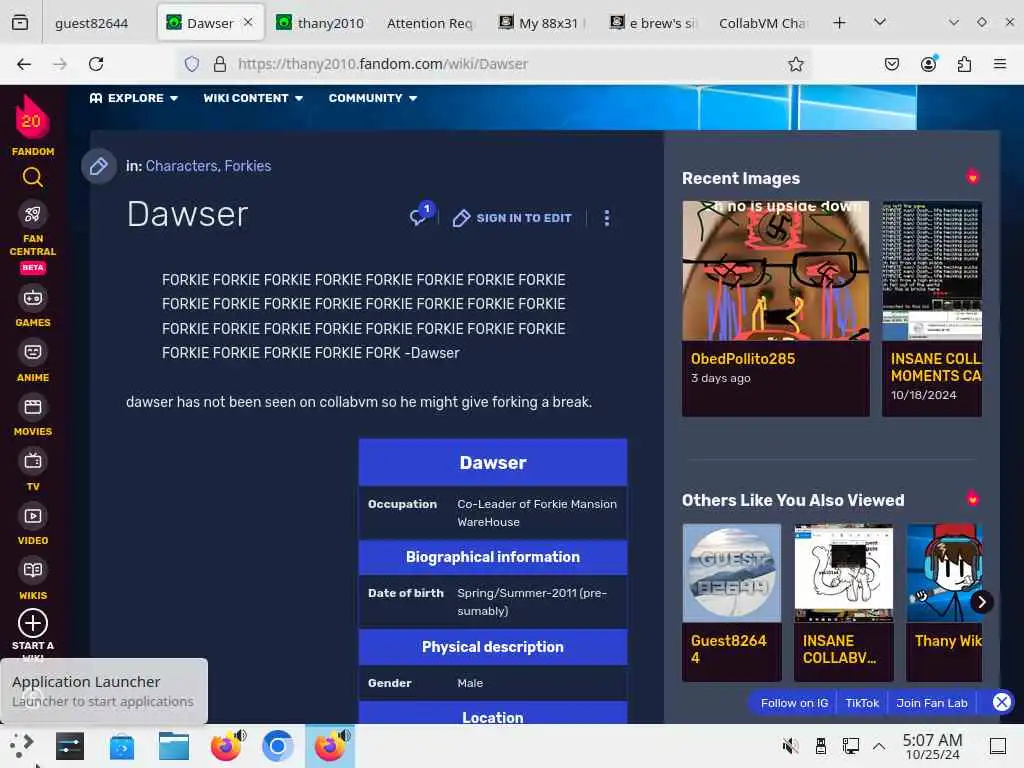Viewport: 1024px width, 768px height.
Task: Switch to the thany2010 tab
Action: pos(320,24)
